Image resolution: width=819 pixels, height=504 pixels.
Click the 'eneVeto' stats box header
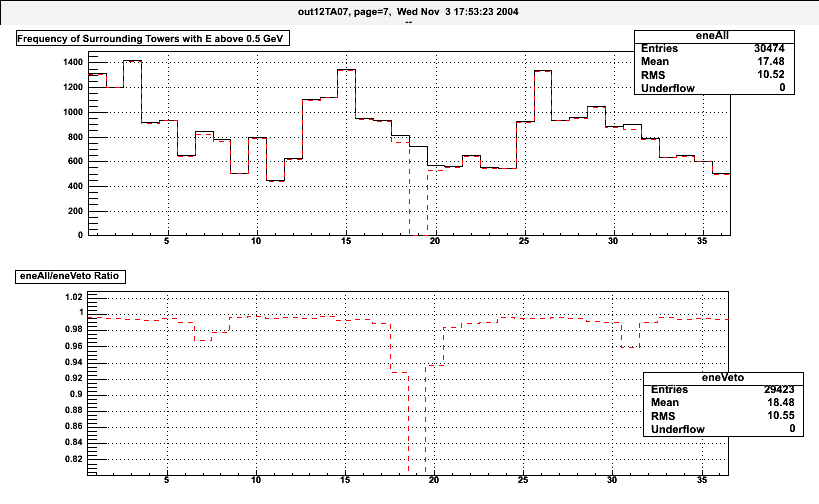(723, 378)
